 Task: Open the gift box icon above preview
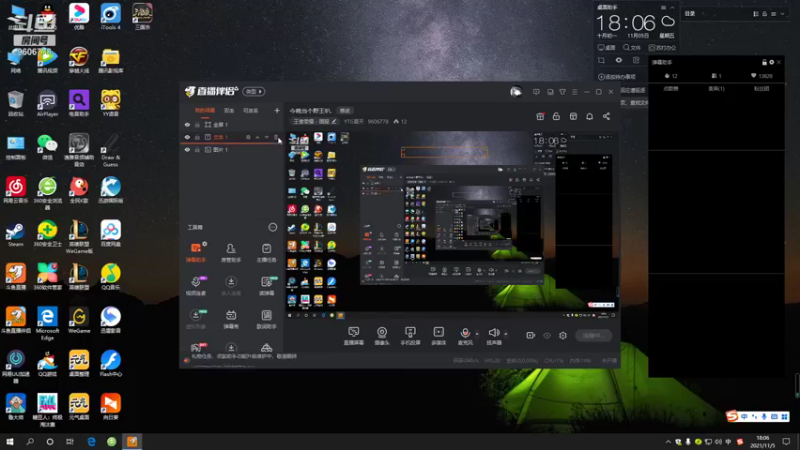(x=540, y=116)
